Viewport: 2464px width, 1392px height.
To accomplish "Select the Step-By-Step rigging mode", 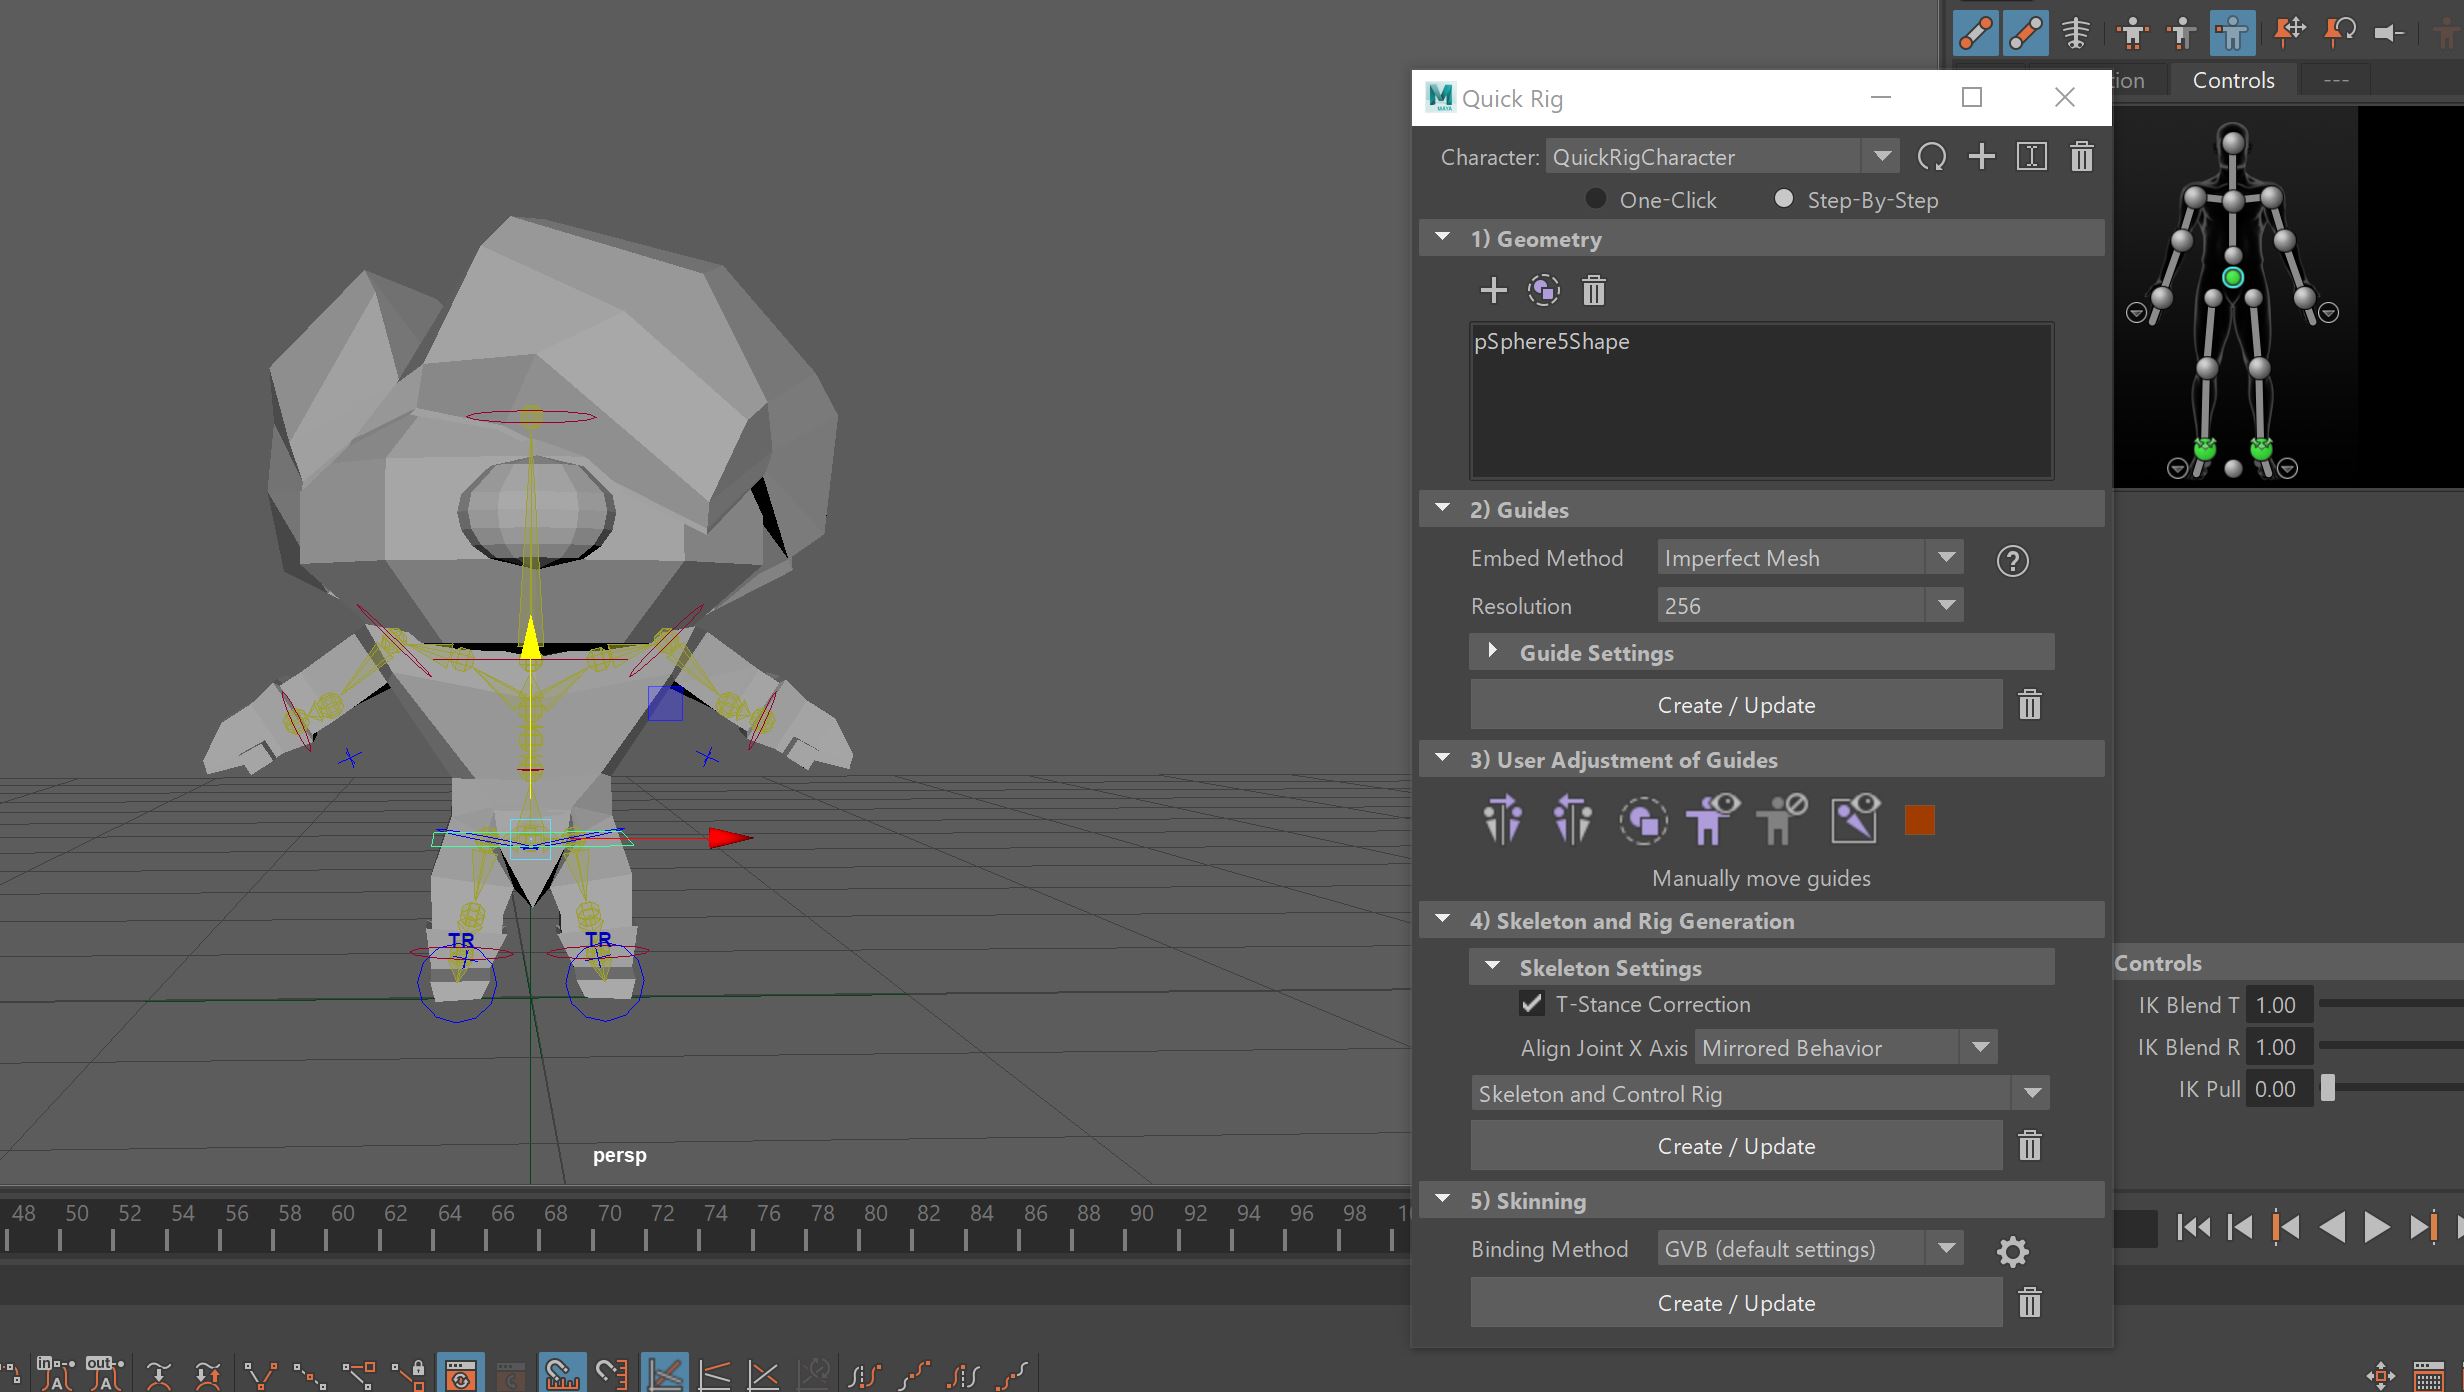I will 1784,199.
